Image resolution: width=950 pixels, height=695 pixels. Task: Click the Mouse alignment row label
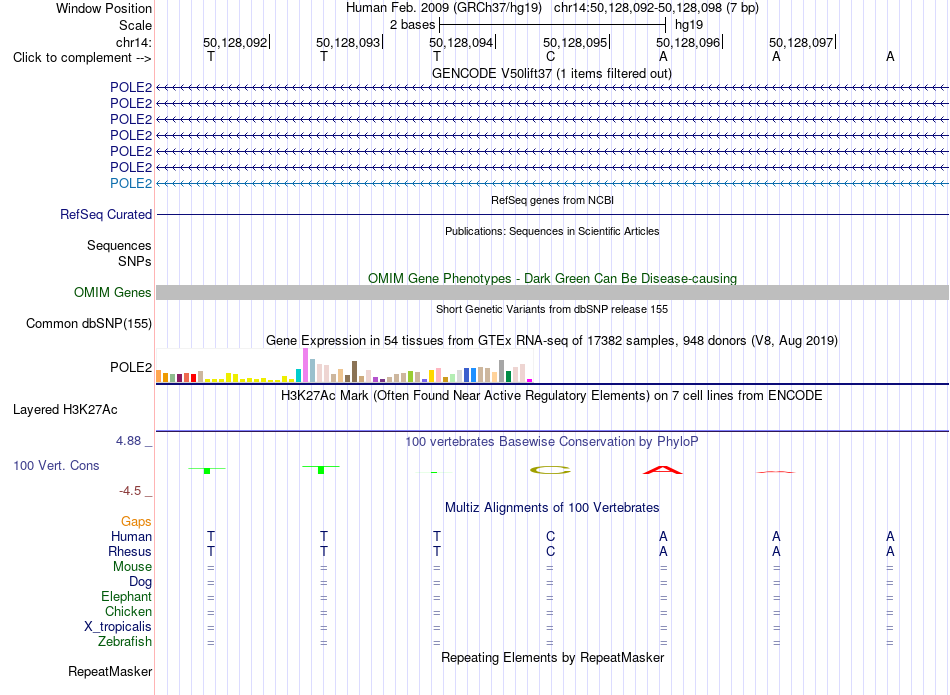pos(132,567)
